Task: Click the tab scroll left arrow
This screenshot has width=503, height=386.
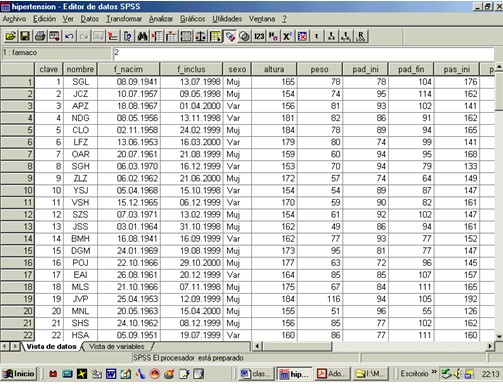Action: (5, 346)
